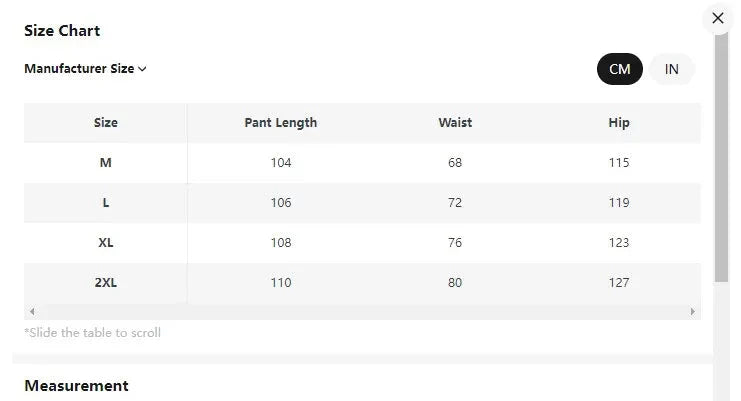
Task: Select the XL size row
Action: [105, 243]
